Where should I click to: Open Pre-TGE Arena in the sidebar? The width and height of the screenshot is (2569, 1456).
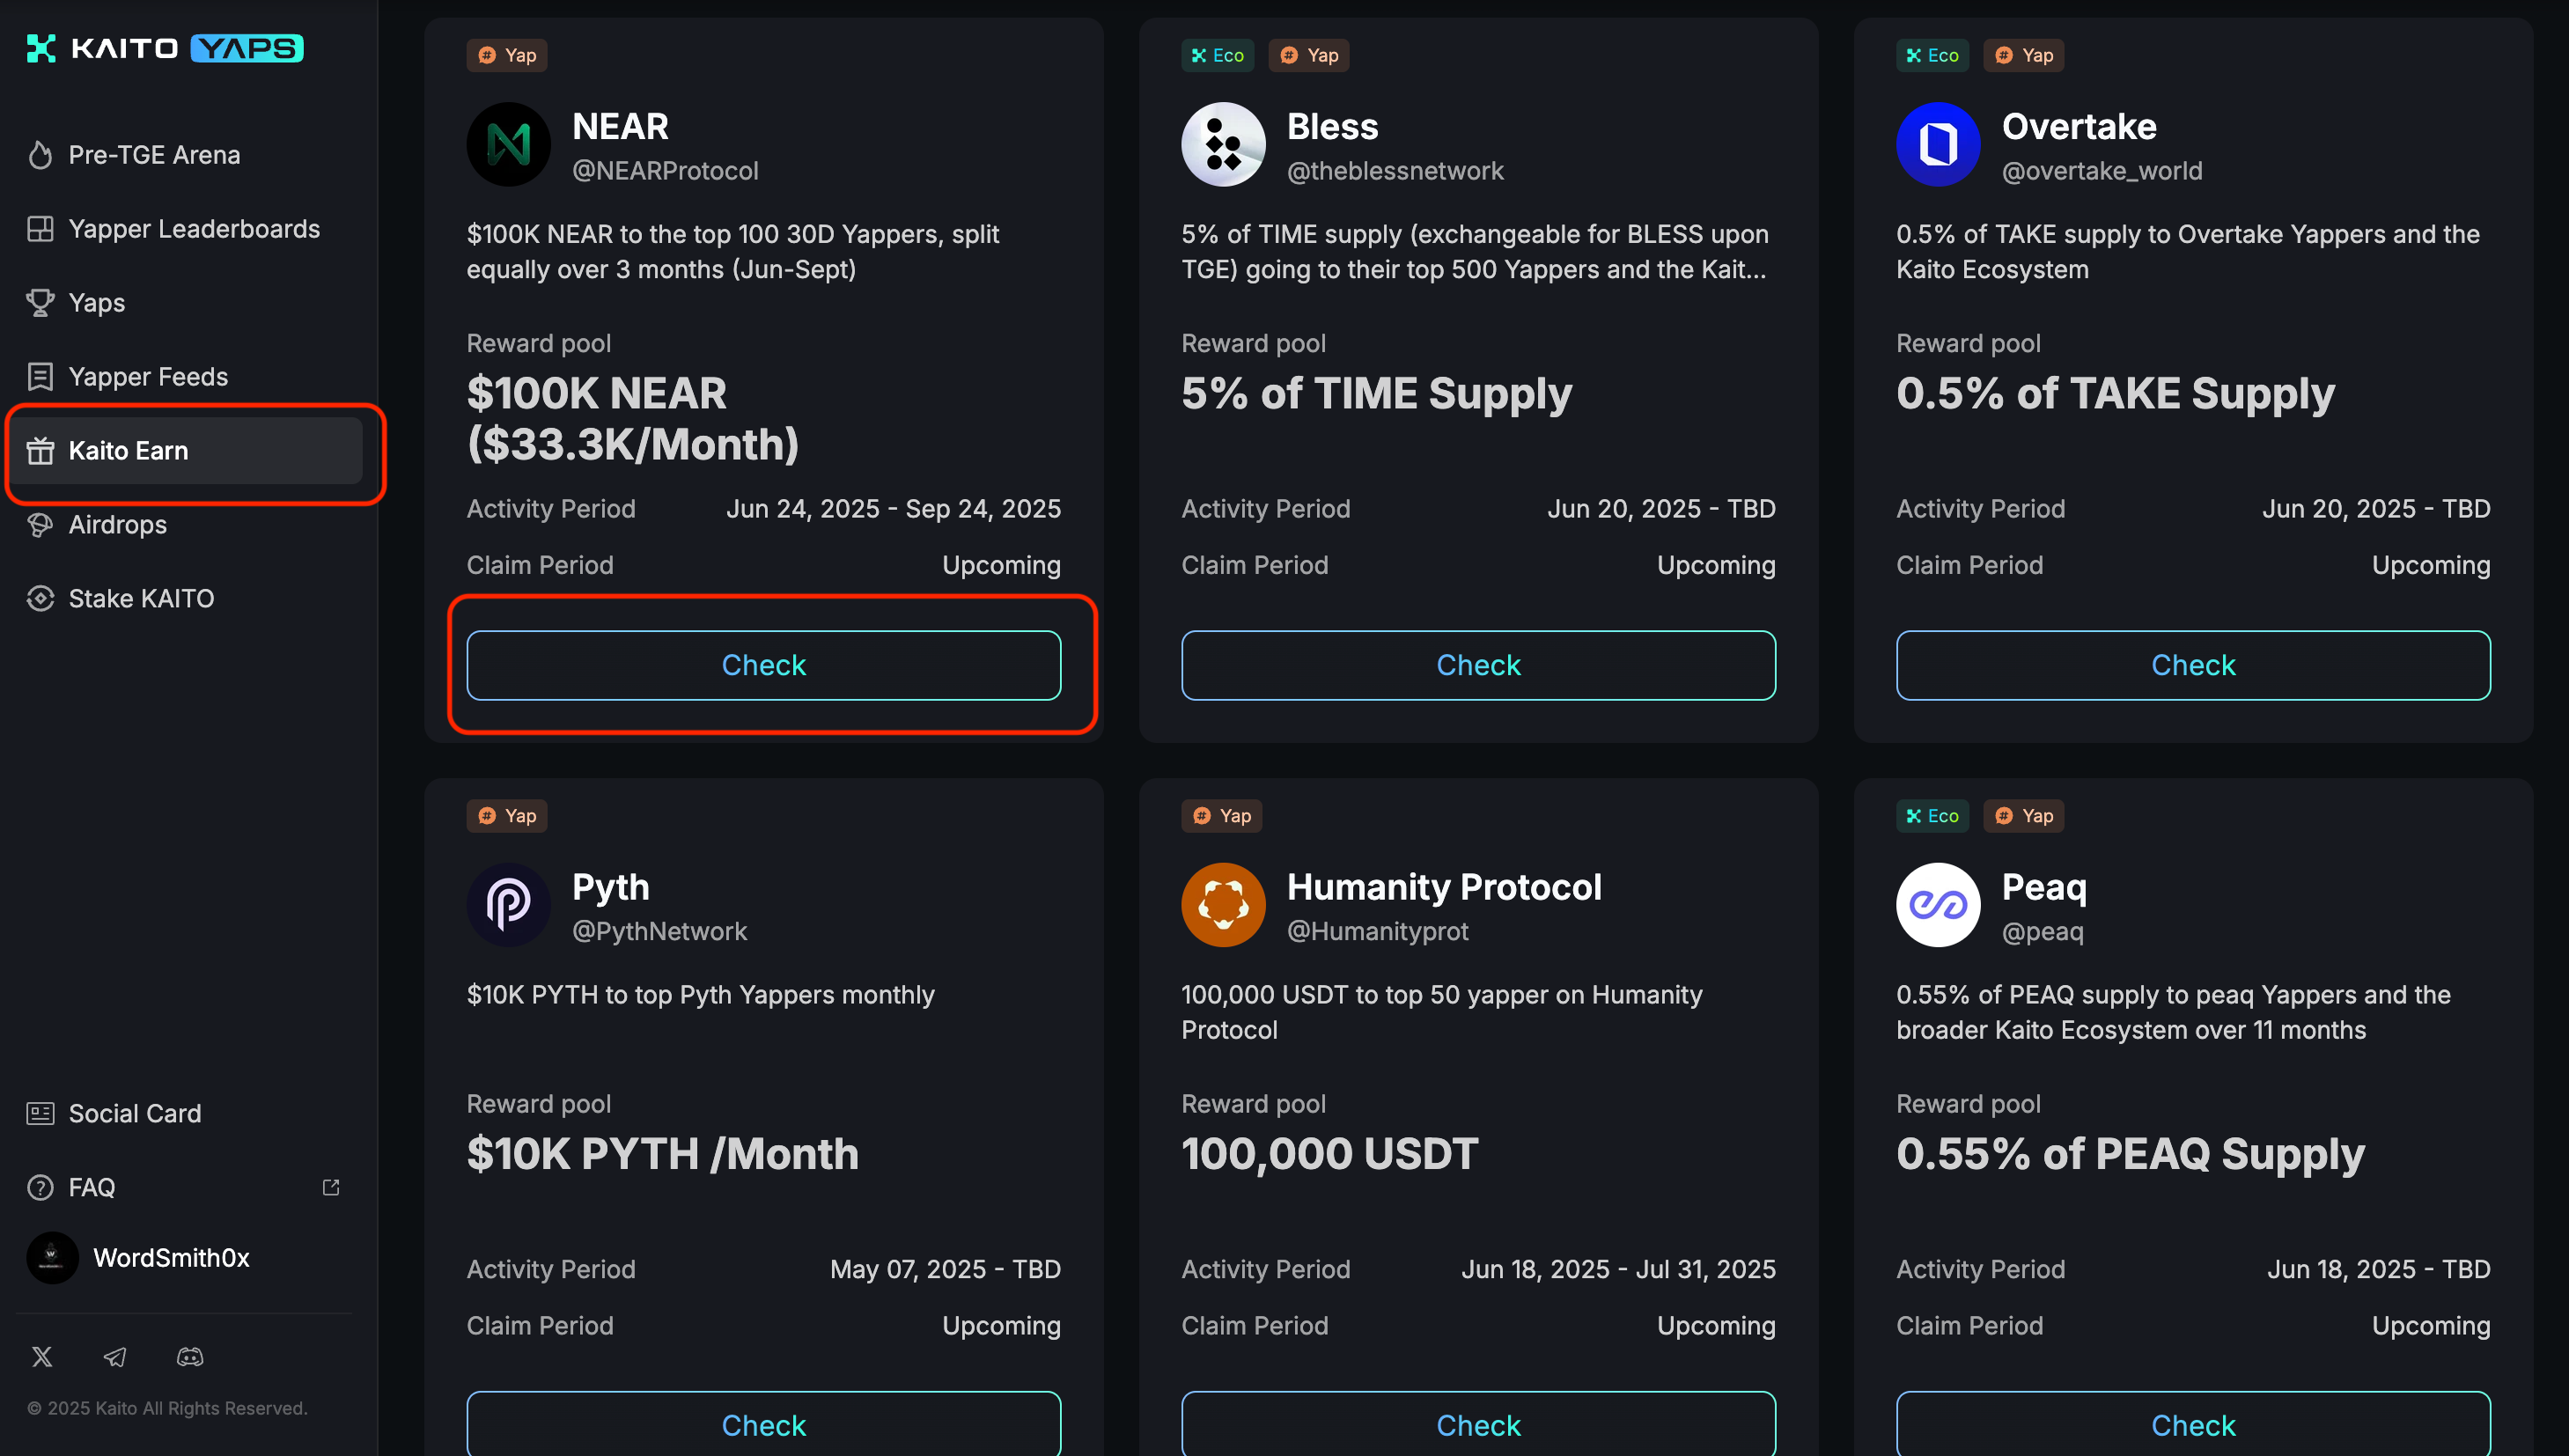(x=154, y=155)
